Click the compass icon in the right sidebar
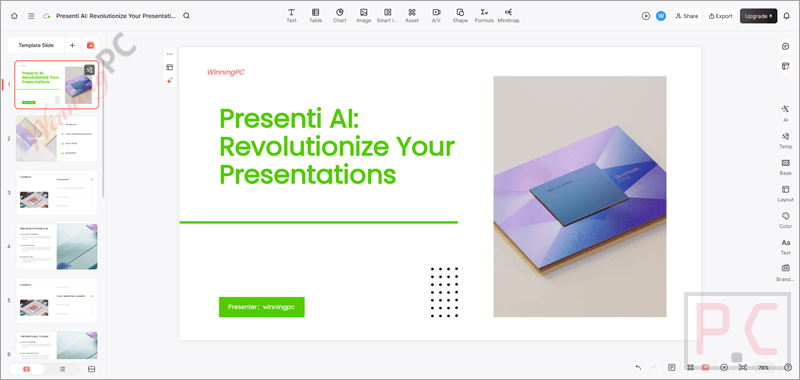800x380 pixels. 785,46
